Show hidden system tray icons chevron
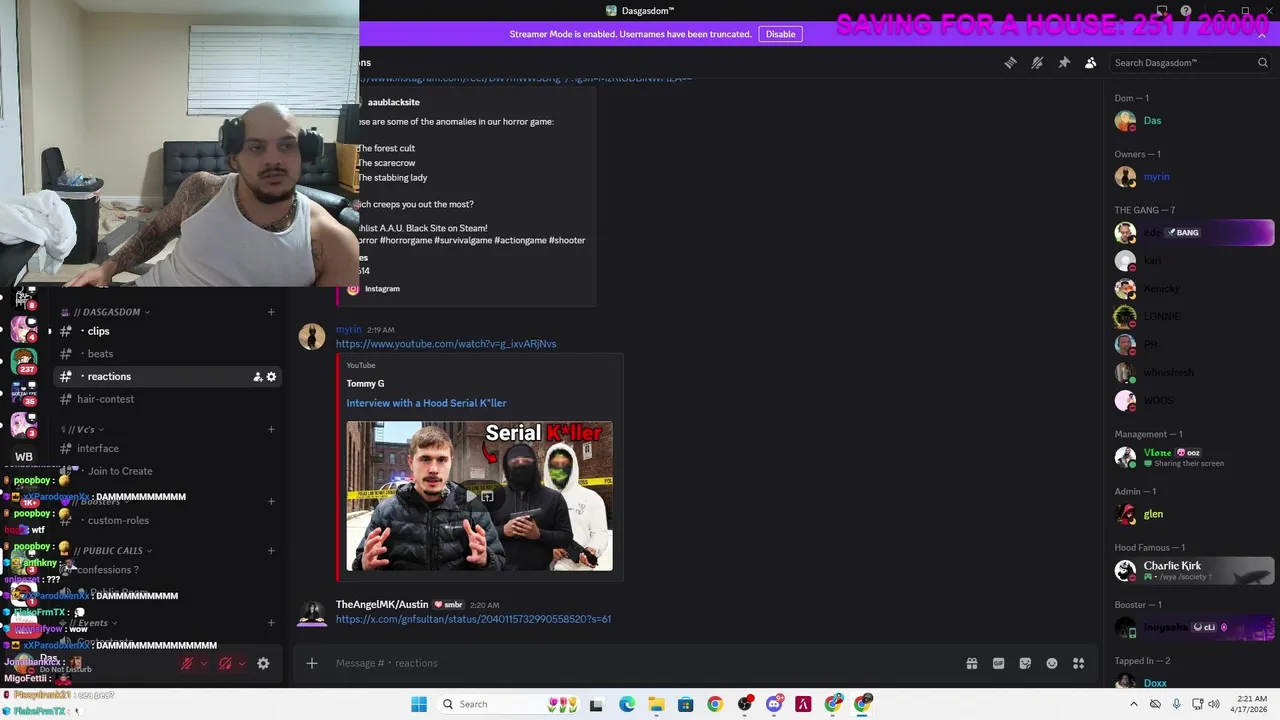 point(1133,704)
